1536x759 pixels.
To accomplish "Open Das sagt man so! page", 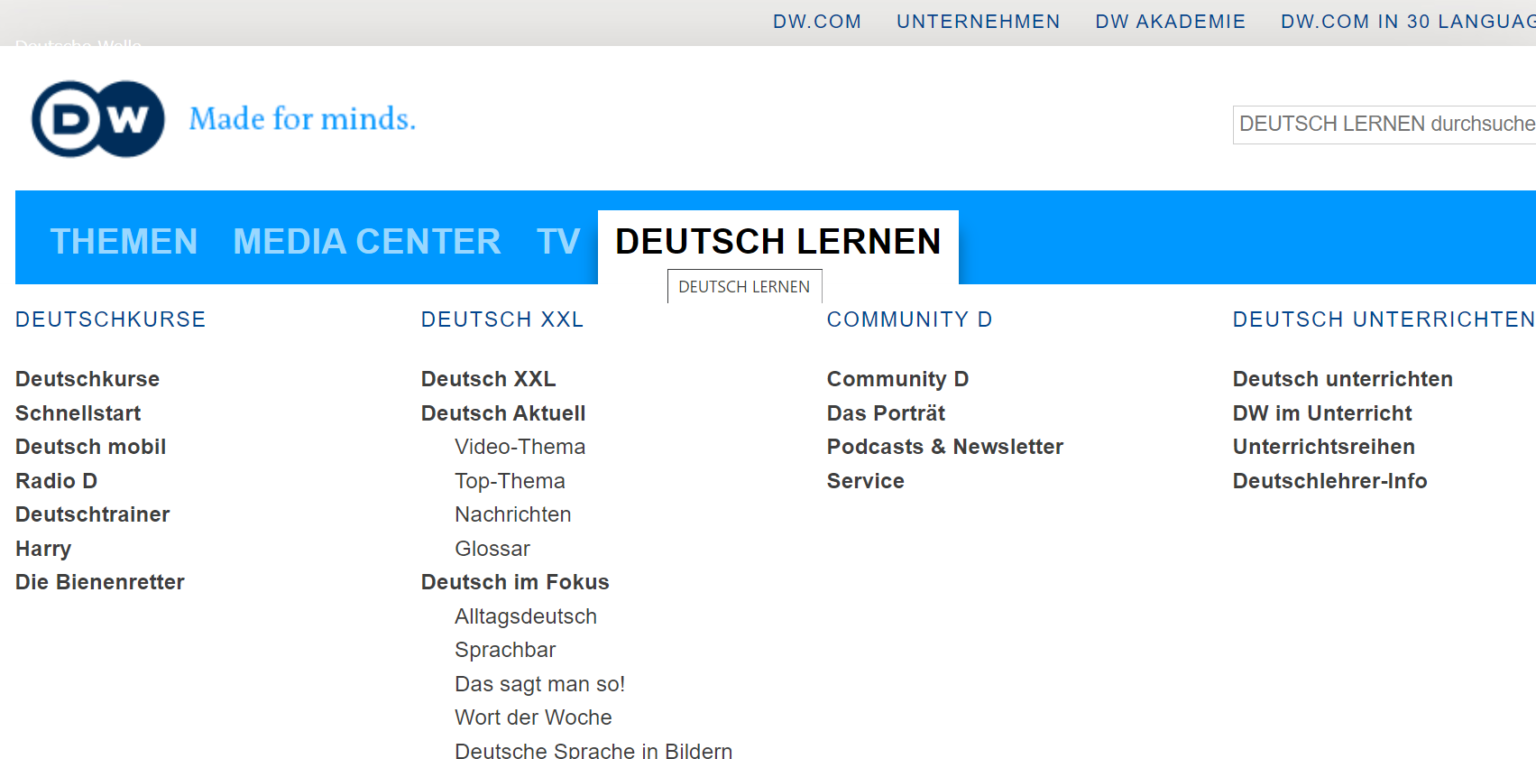I will 539,683.
